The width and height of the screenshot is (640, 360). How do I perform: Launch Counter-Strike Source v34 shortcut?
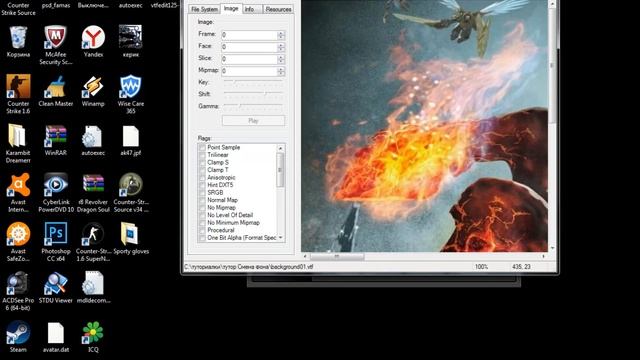coord(131,193)
